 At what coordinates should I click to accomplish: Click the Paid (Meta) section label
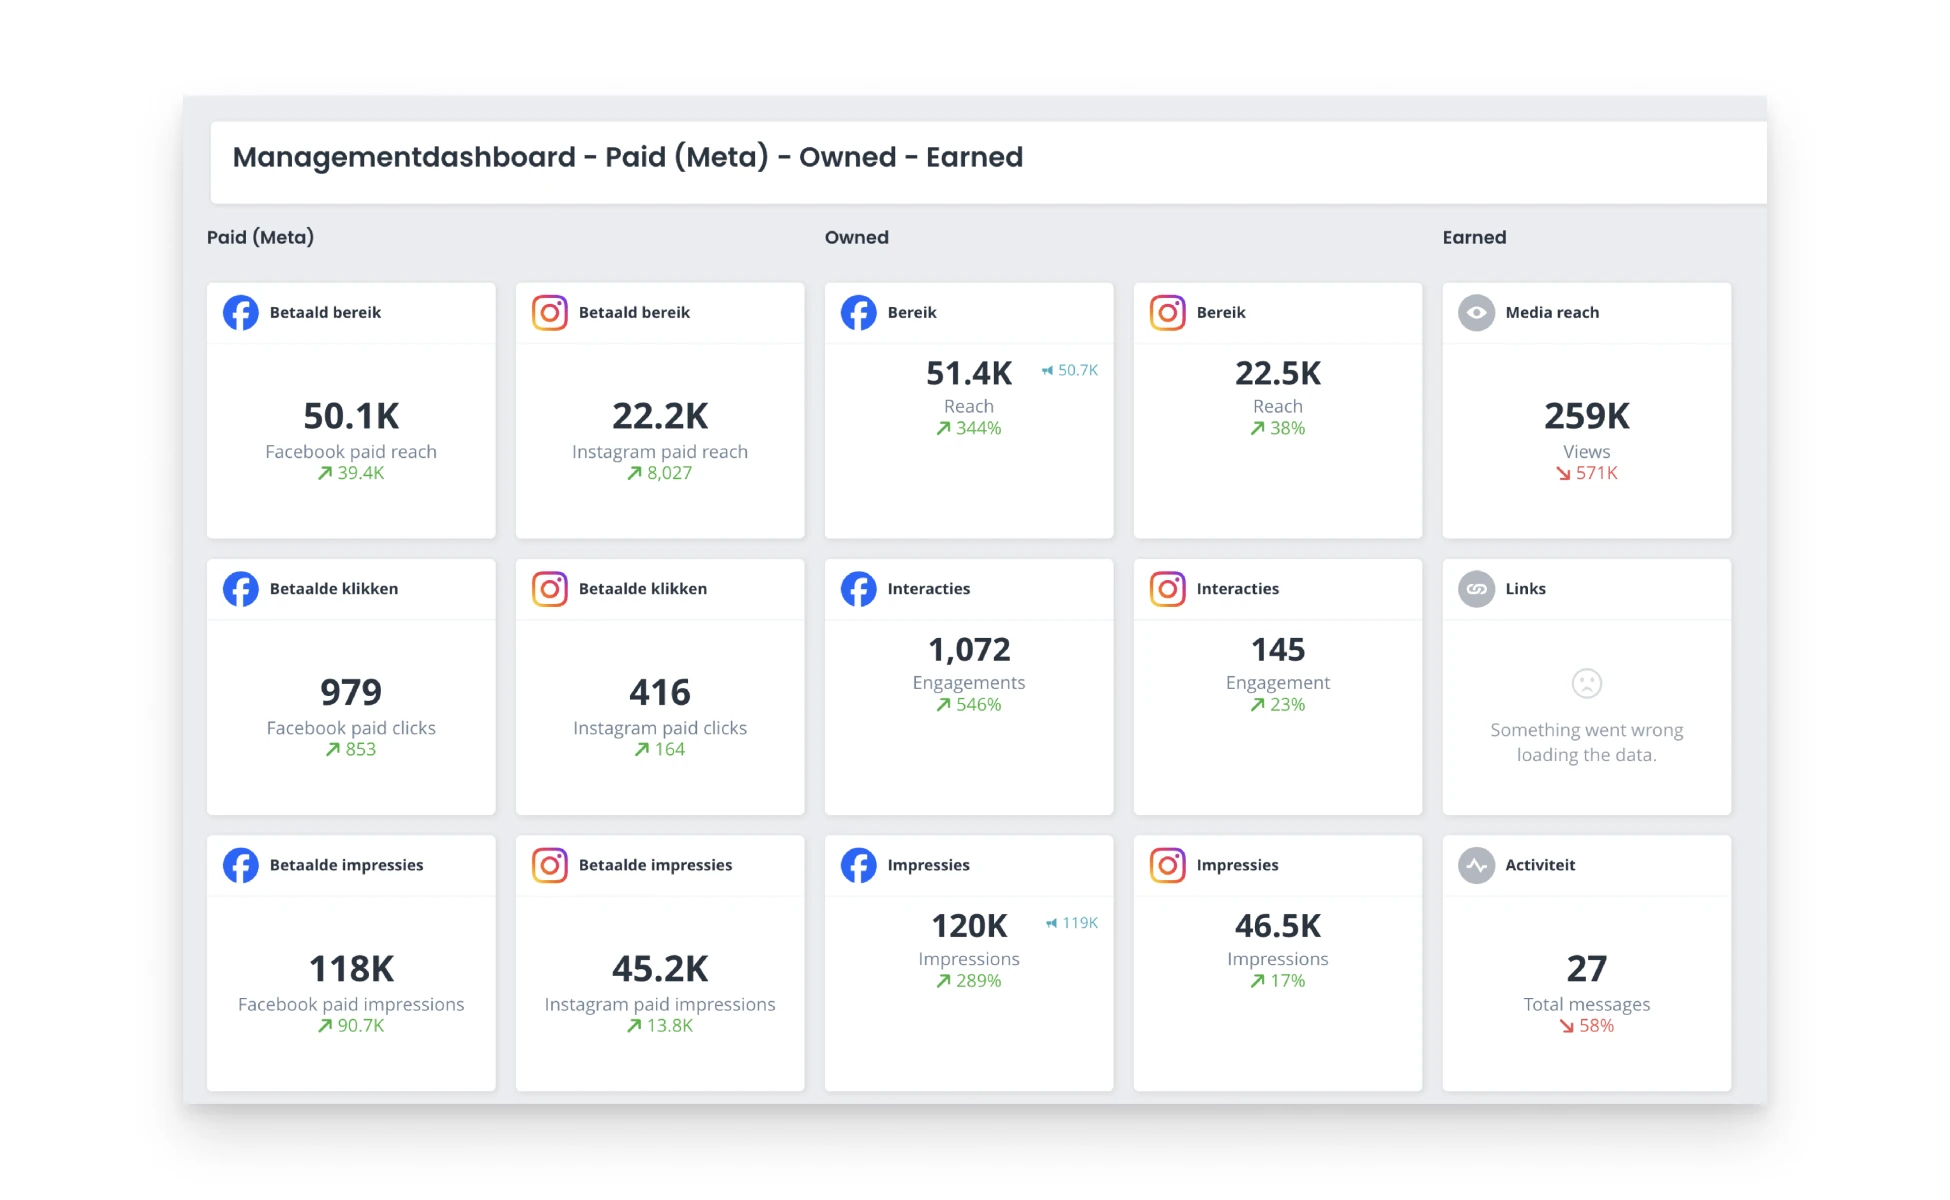click(x=260, y=237)
